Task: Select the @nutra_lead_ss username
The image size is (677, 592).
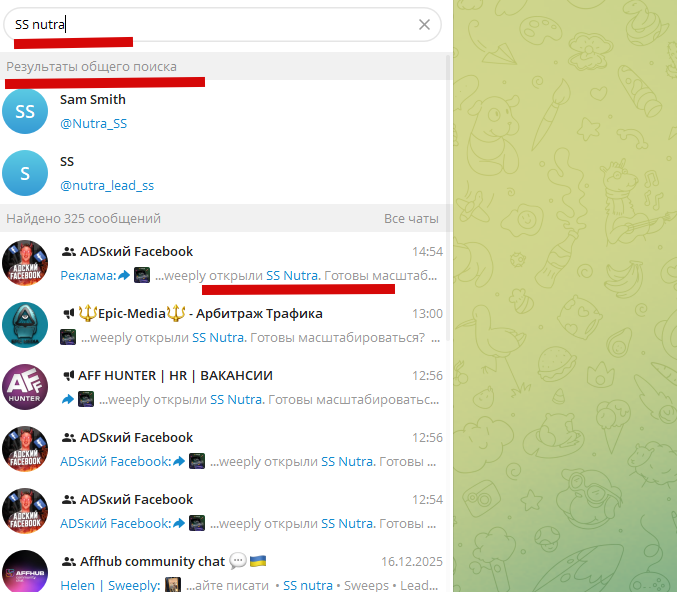Action: (x=107, y=186)
